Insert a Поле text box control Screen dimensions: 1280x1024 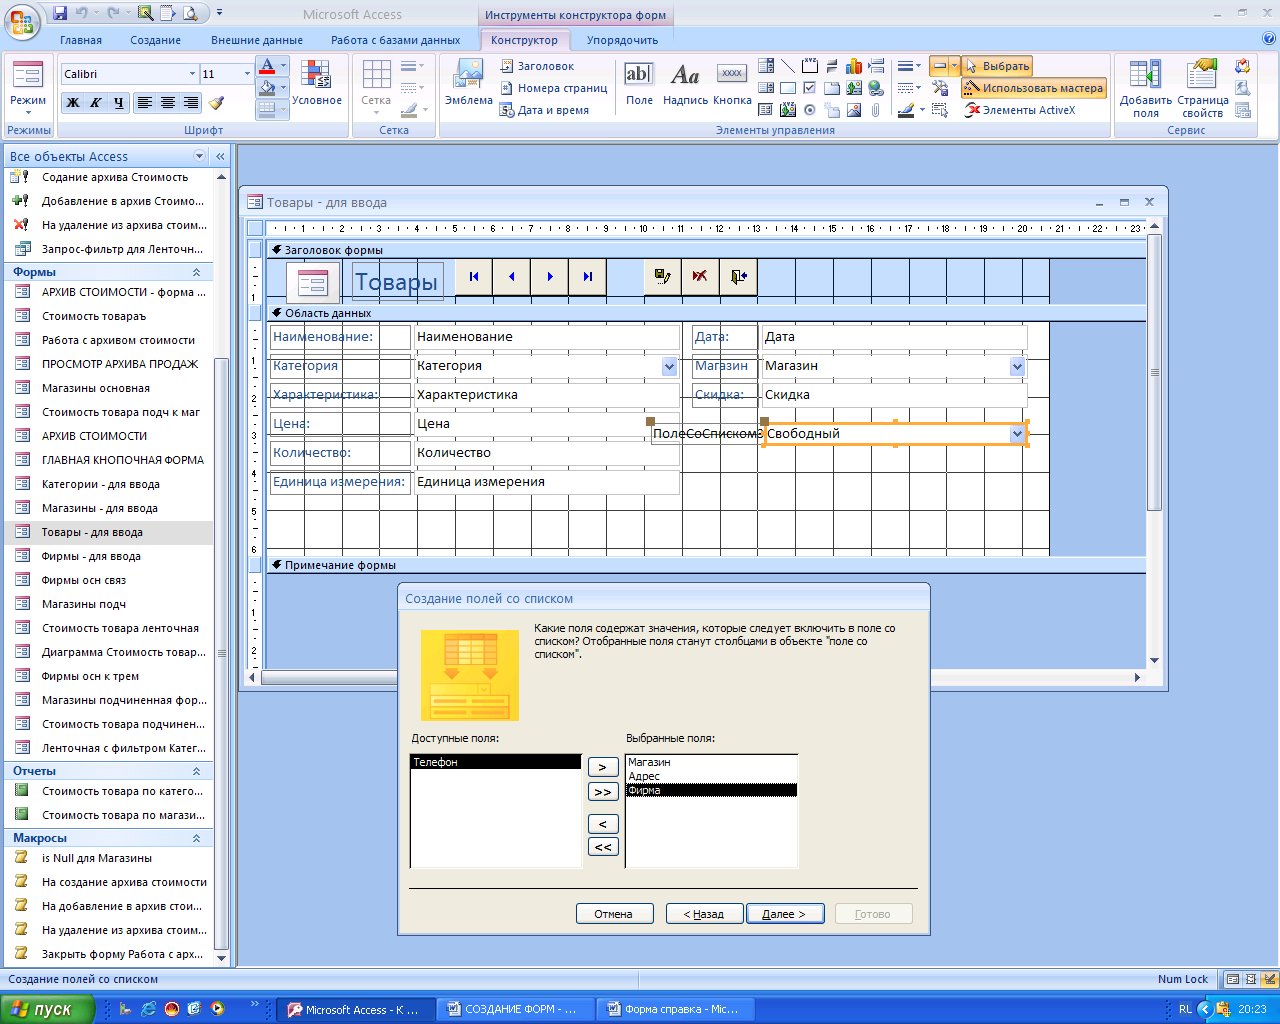(639, 84)
